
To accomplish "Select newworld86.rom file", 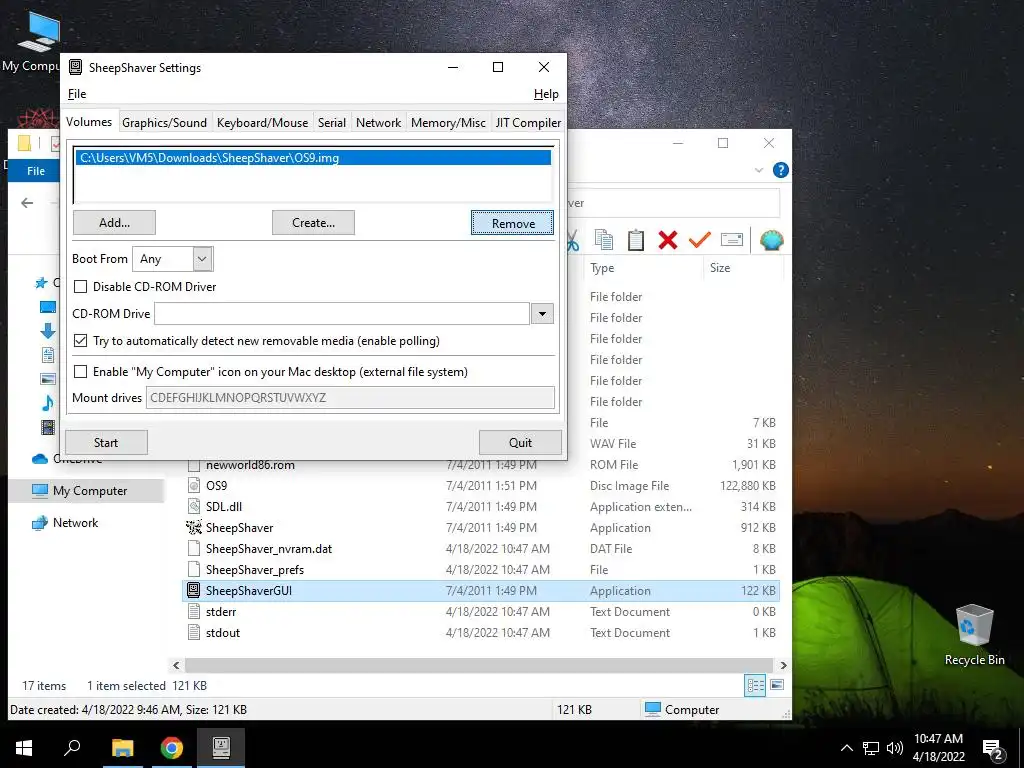I will pos(250,465).
